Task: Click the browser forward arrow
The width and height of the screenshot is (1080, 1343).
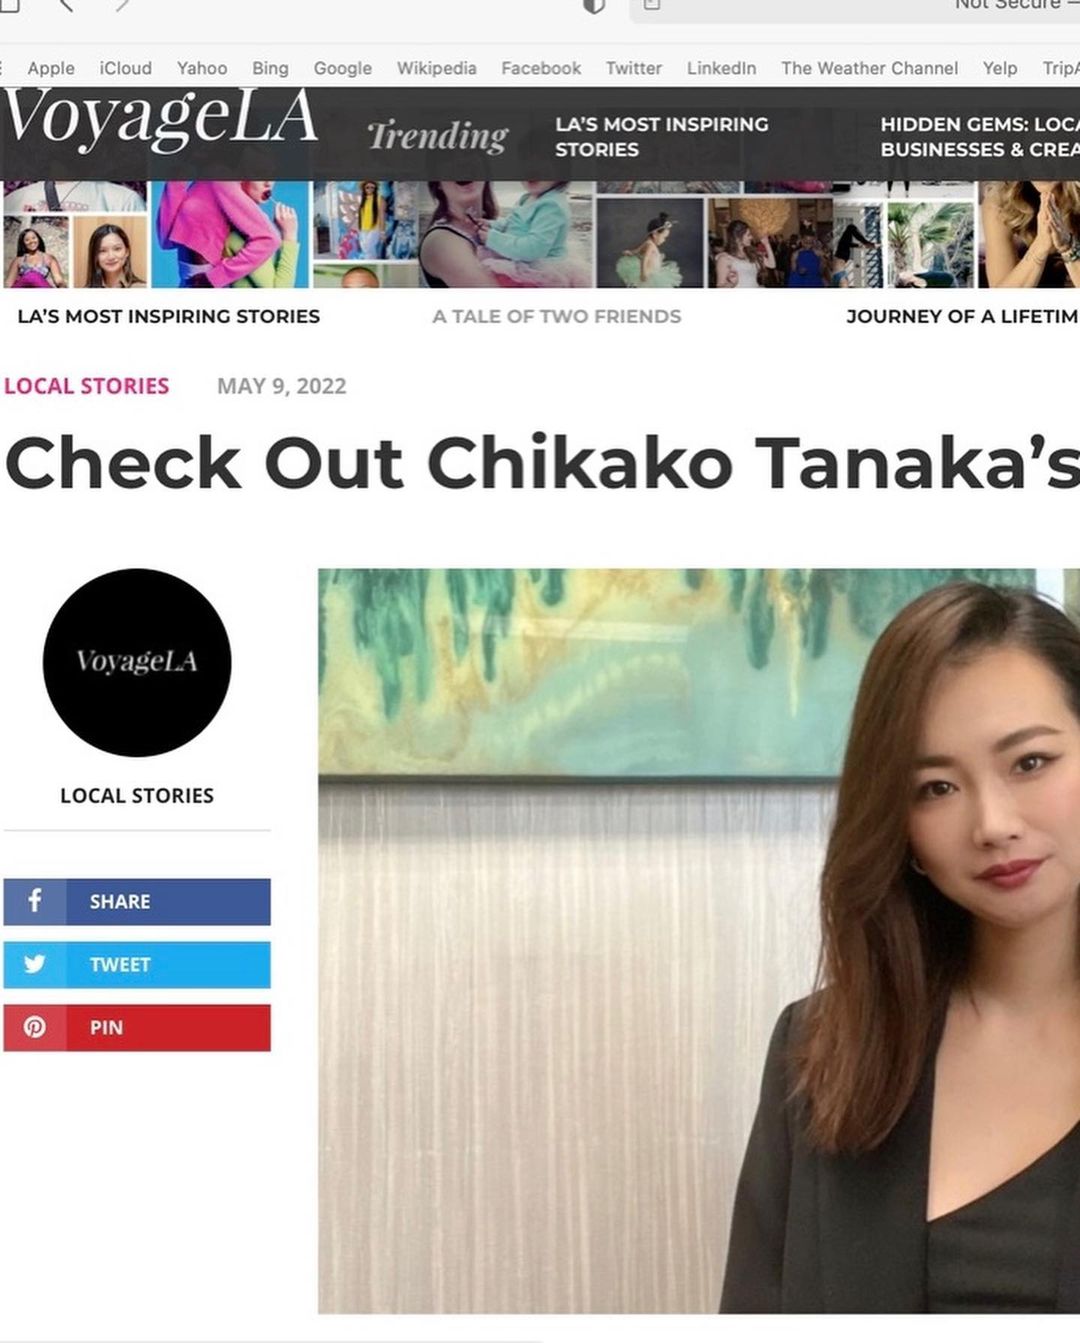Action: [x=122, y=5]
